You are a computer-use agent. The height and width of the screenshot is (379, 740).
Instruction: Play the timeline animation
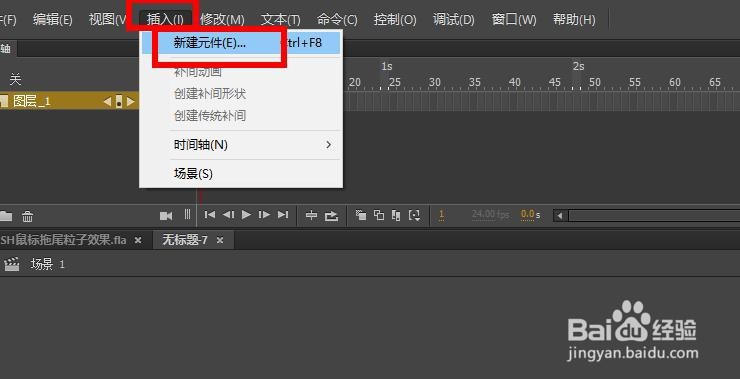pyautogui.click(x=246, y=215)
